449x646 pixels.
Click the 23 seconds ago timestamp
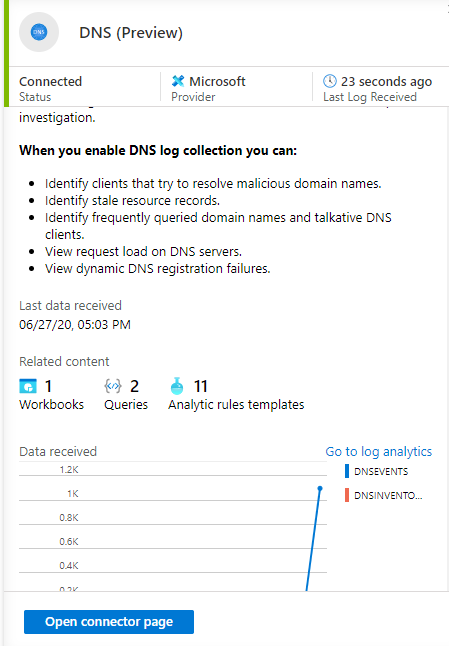pyautogui.click(x=386, y=82)
